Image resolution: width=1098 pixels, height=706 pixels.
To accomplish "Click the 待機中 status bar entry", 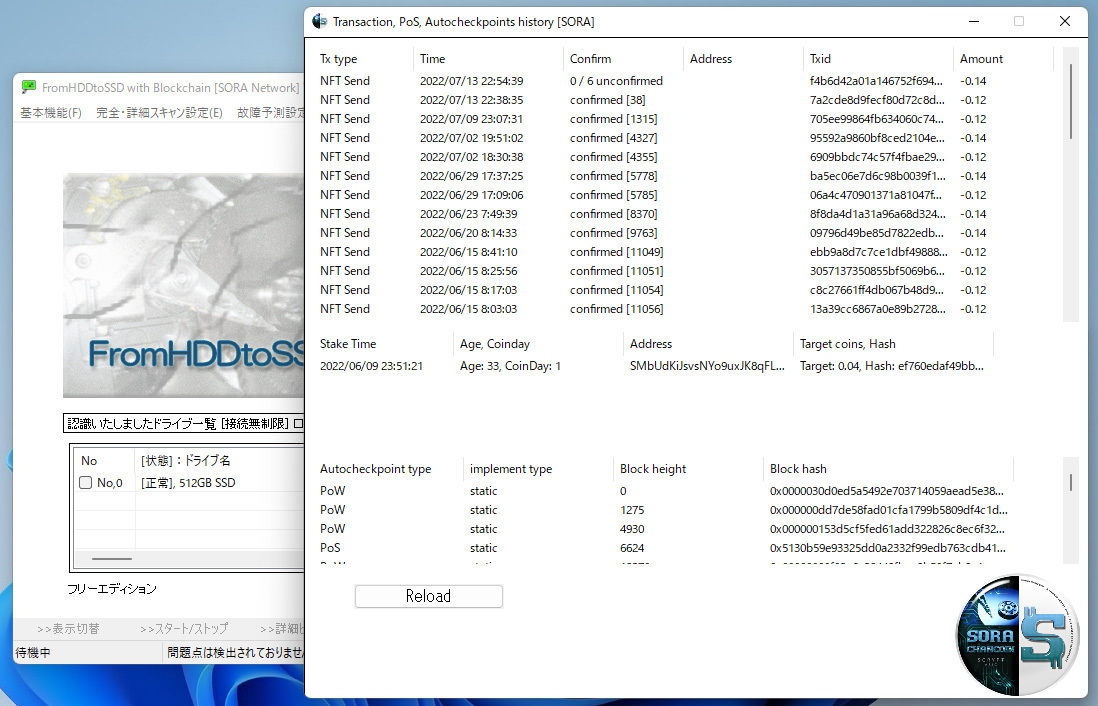I will (33, 653).
